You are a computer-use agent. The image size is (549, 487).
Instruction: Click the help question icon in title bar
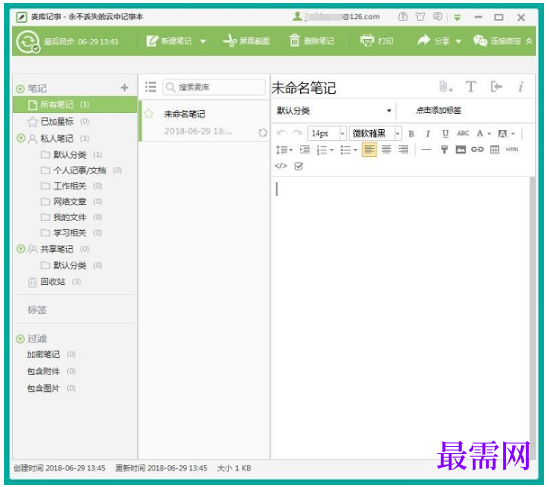(x=403, y=16)
